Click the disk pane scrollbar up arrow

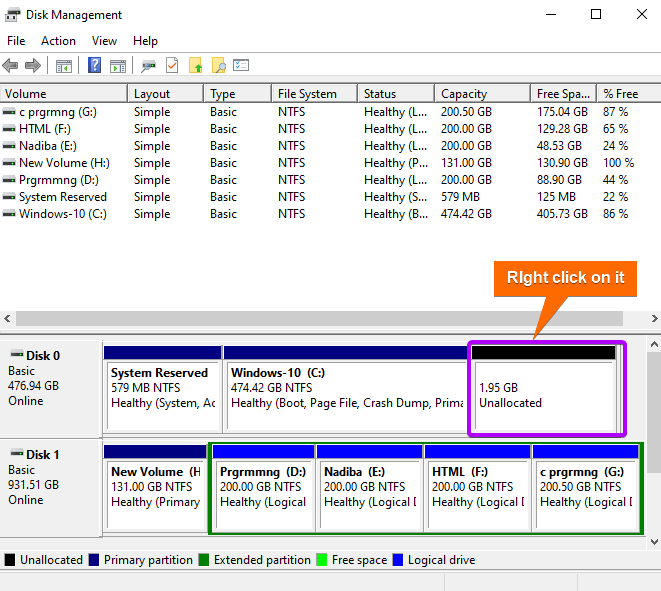(x=654, y=345)
